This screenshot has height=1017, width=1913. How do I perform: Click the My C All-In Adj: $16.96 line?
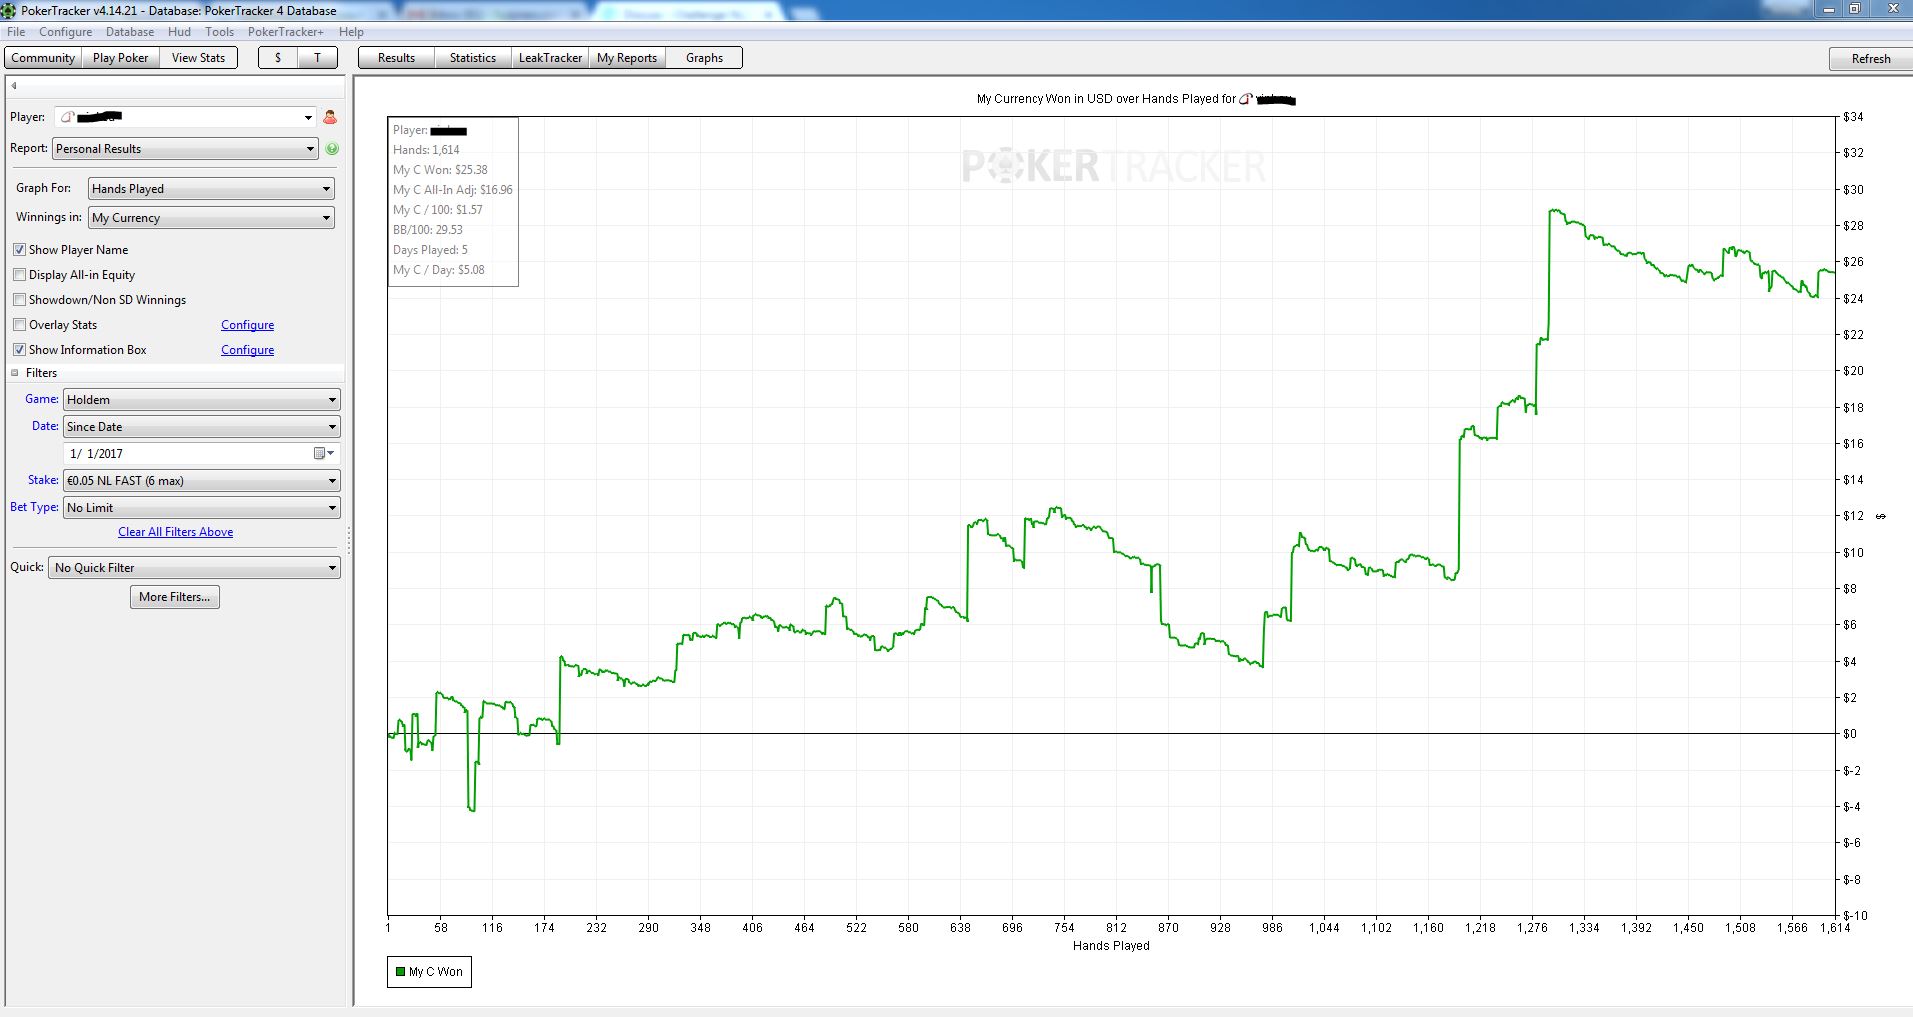coord(453,190)
